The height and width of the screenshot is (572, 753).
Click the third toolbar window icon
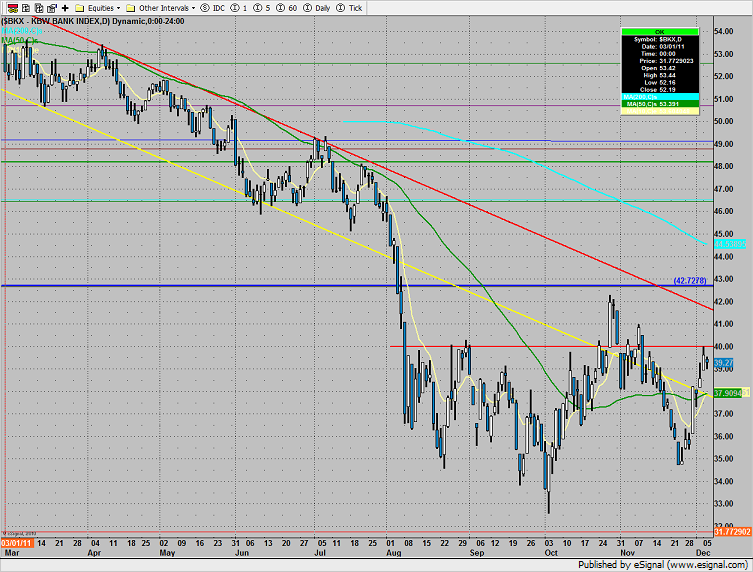[x=37, y=6]
